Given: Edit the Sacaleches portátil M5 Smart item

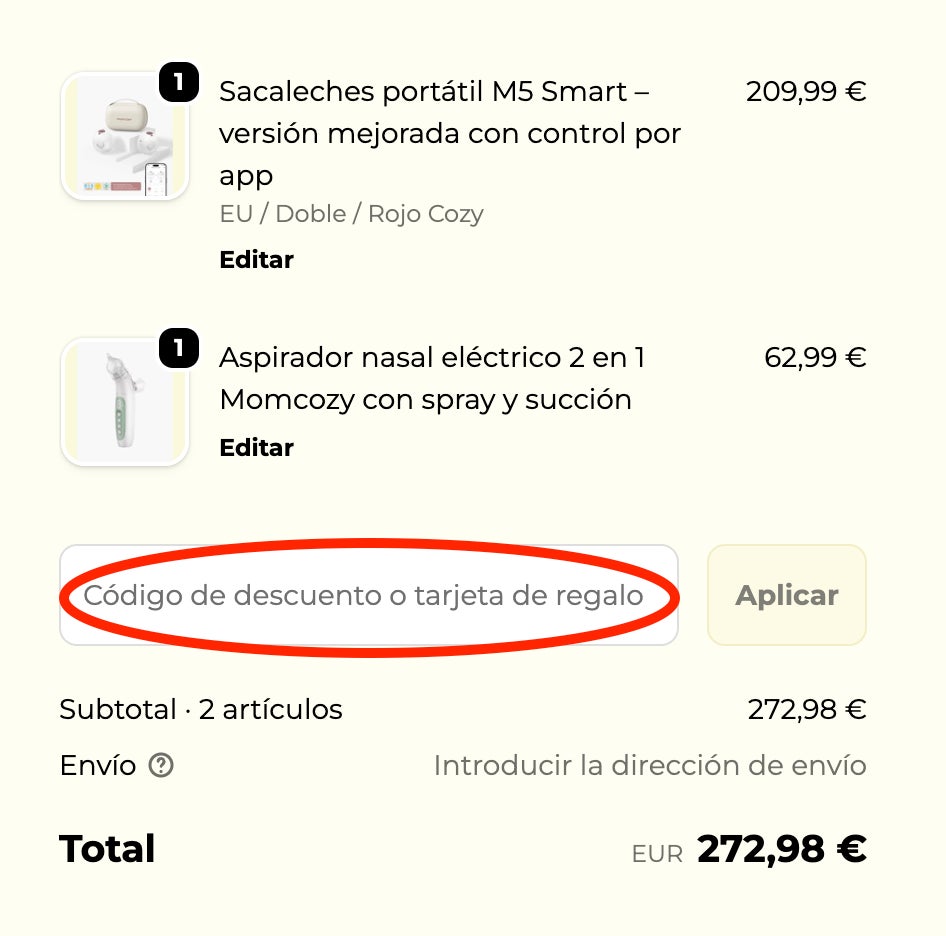Looking at the screenshot, I should [x=256, y=260].
